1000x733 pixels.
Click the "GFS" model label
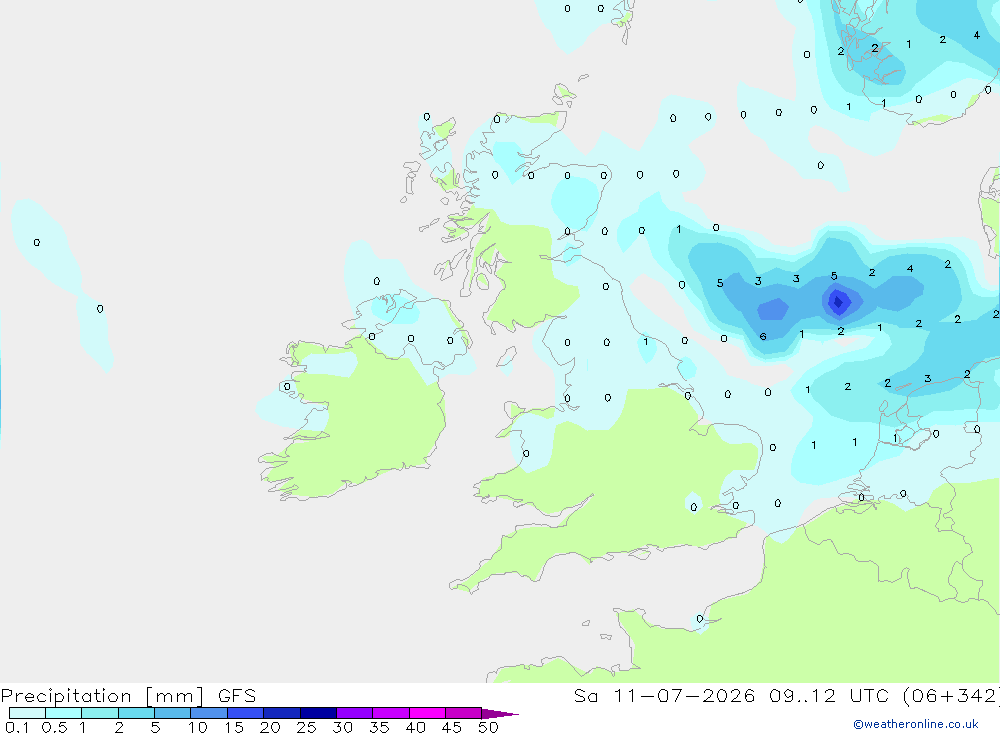(x=237, y=696)
